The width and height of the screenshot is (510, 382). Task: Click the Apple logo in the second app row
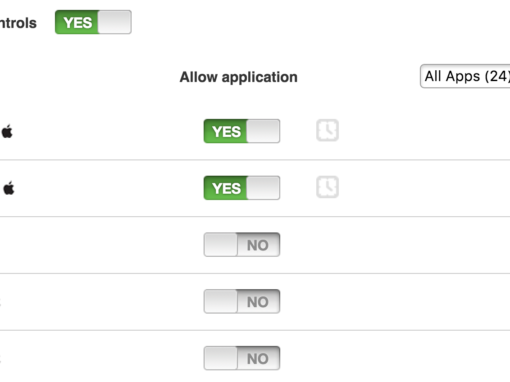(9, 188)
